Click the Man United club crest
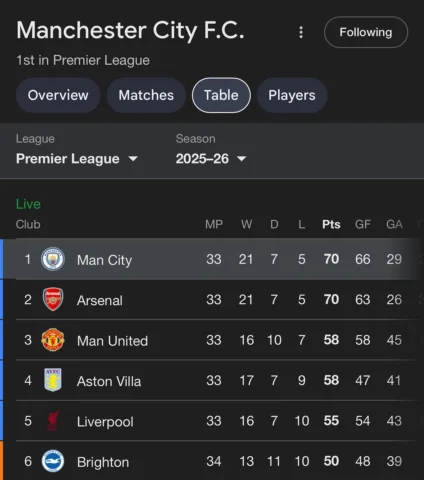This screenshot has width=424, height=480. point(53,340)
